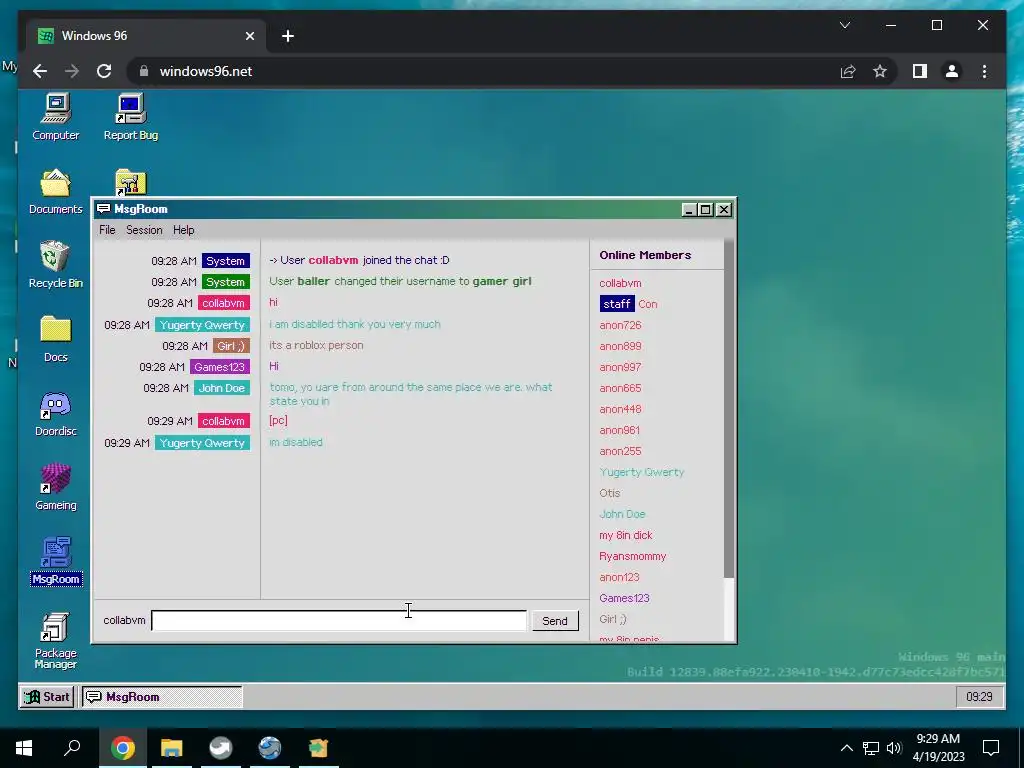This screenshot has height=768, width=1024.
Task: Open the Package Manager icon
Action: click(56, 641)
